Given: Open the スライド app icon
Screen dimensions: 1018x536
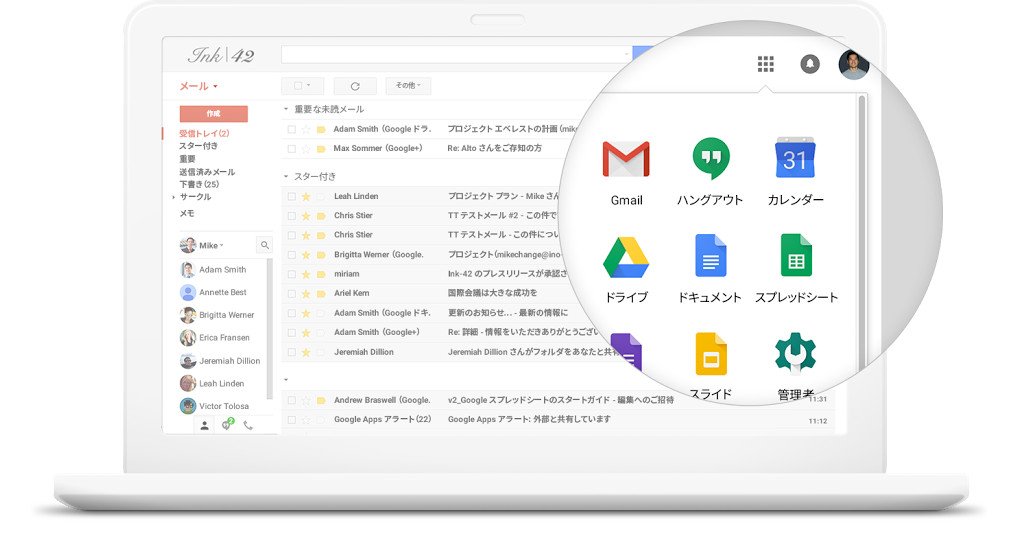Looking at the screenshot, I should [710, 354].
